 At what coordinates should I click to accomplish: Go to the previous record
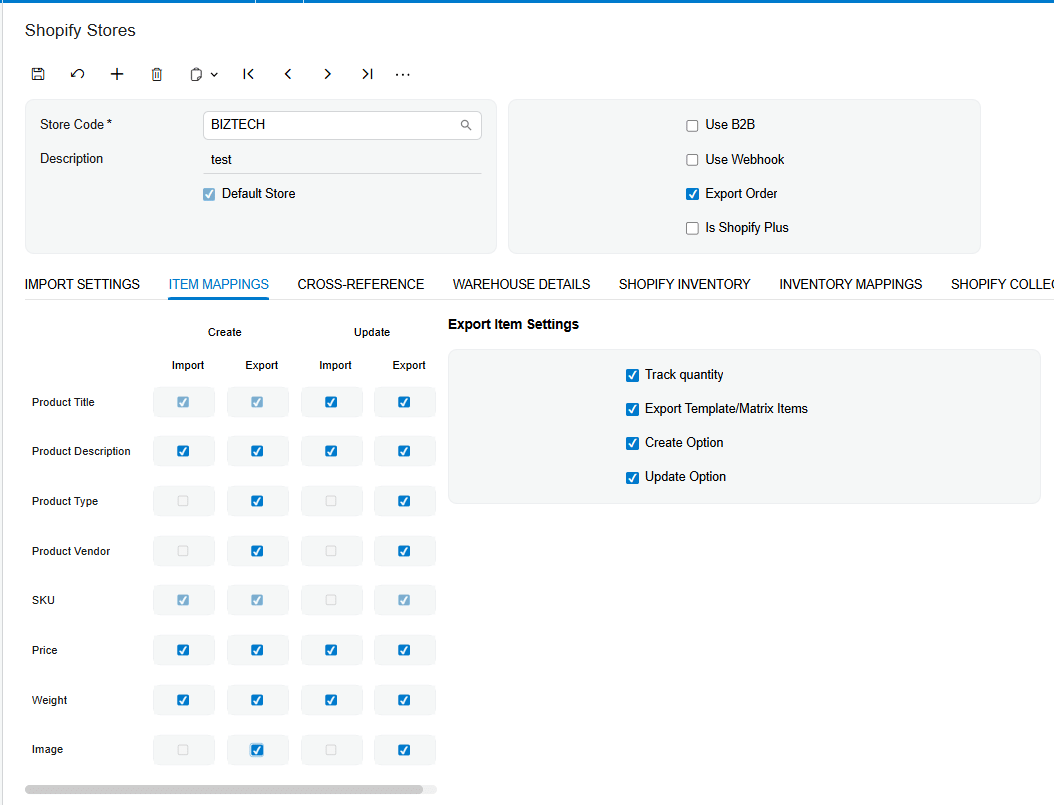[288, 74]
